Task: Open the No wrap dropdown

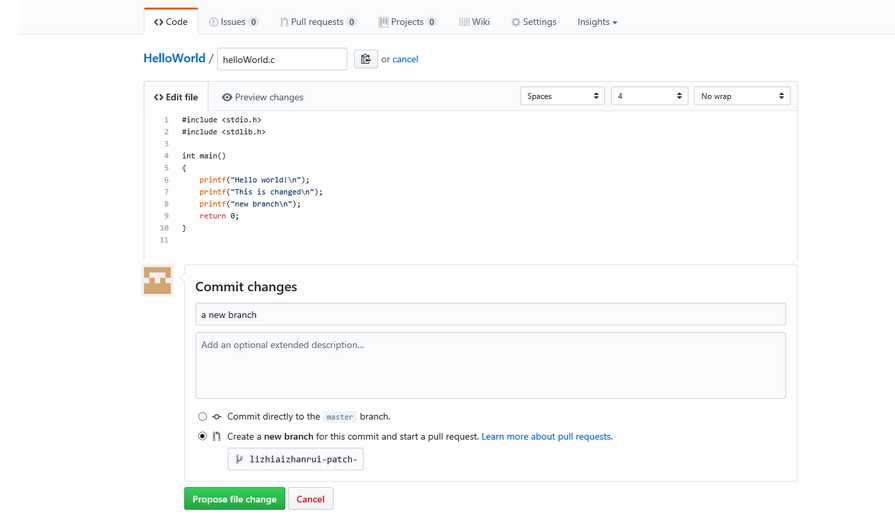Action: 741,96
